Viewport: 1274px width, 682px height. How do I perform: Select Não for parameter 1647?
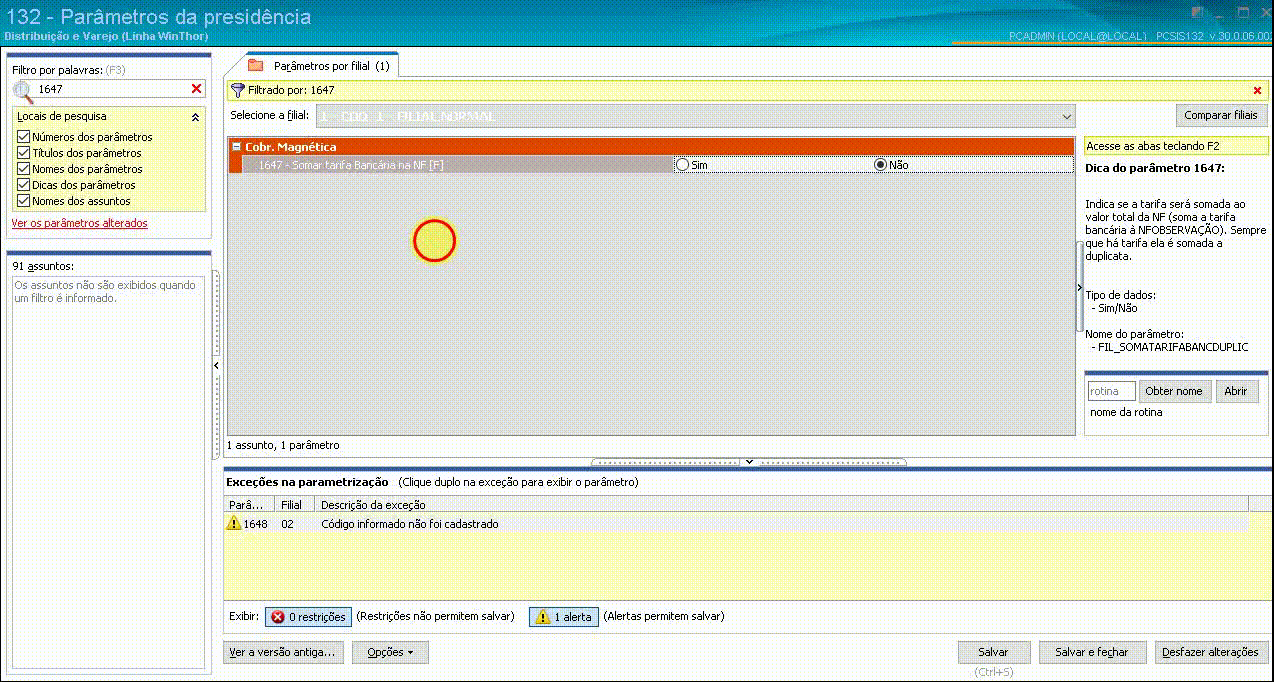coord(880,165)
